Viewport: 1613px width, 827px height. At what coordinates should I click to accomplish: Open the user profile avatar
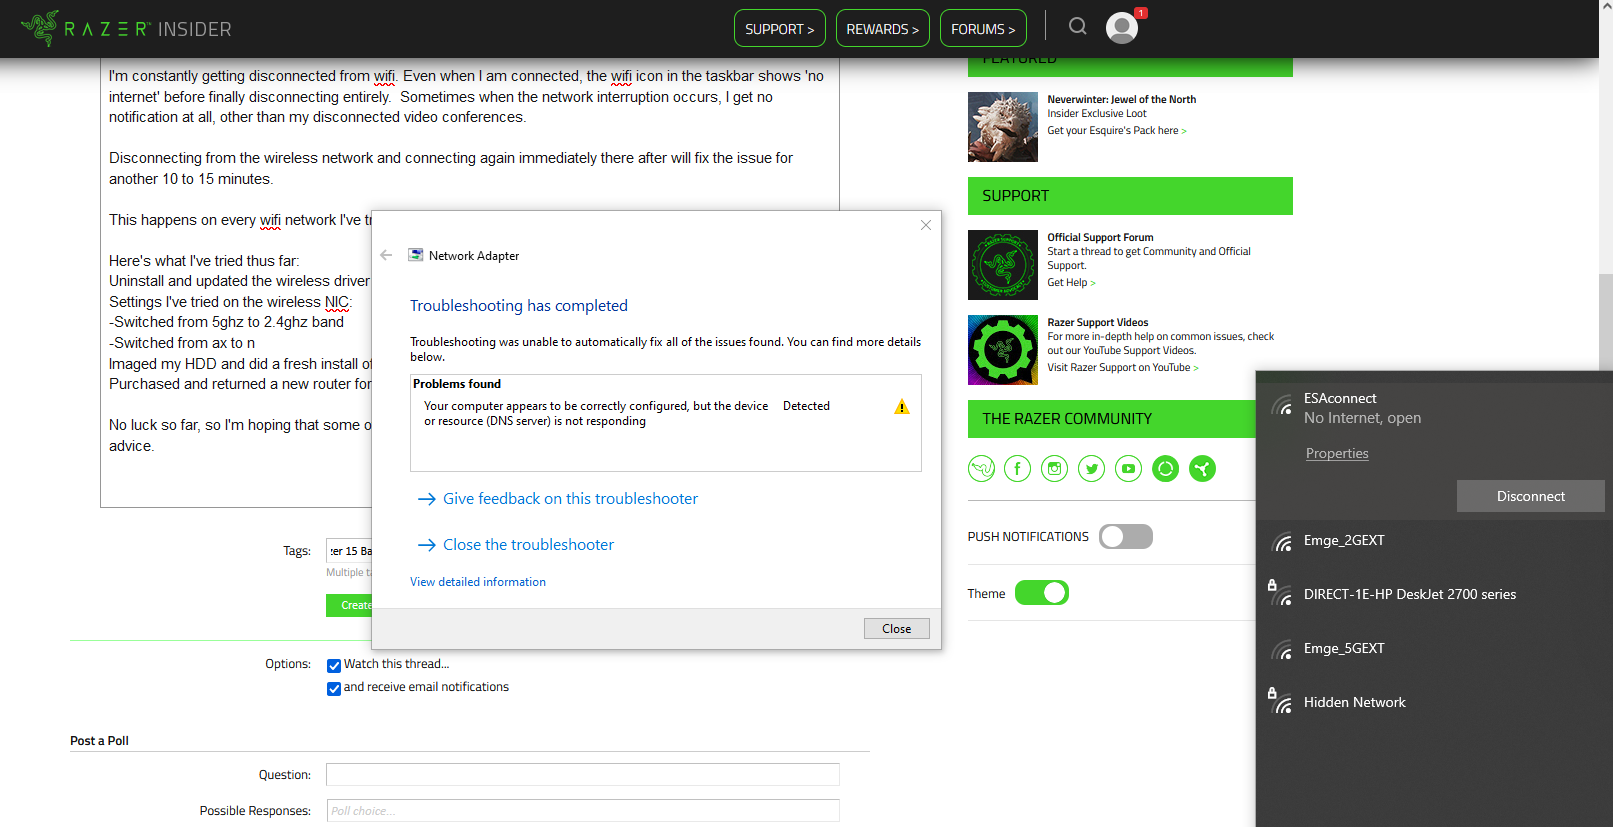tap(1121, 28)
